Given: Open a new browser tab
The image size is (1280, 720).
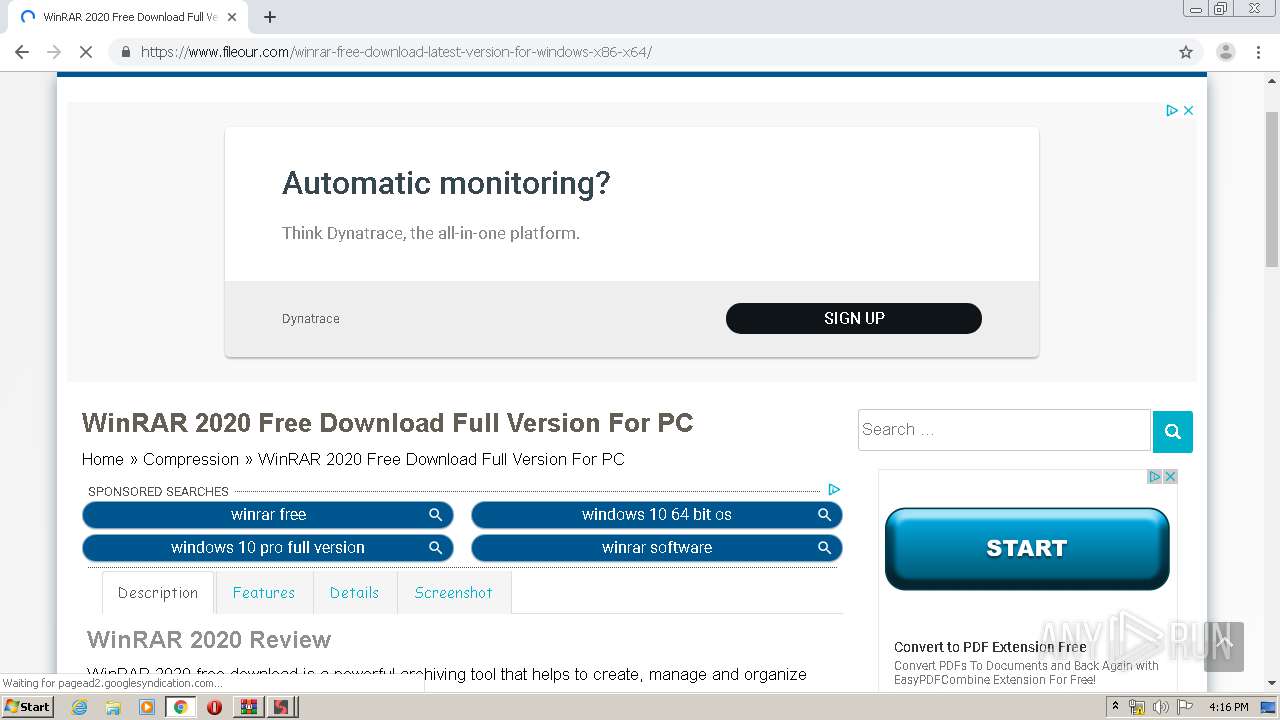Looking at the screenshot, I should (x=270, y=17).
